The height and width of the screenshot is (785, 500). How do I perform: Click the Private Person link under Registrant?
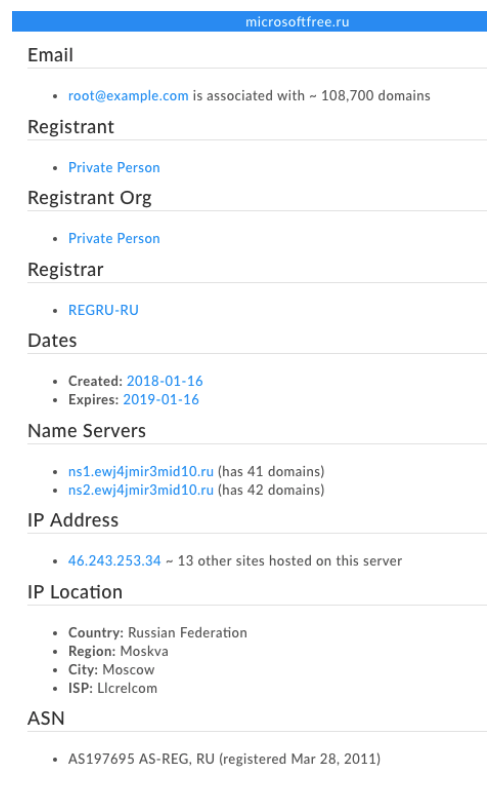[114, 167]
